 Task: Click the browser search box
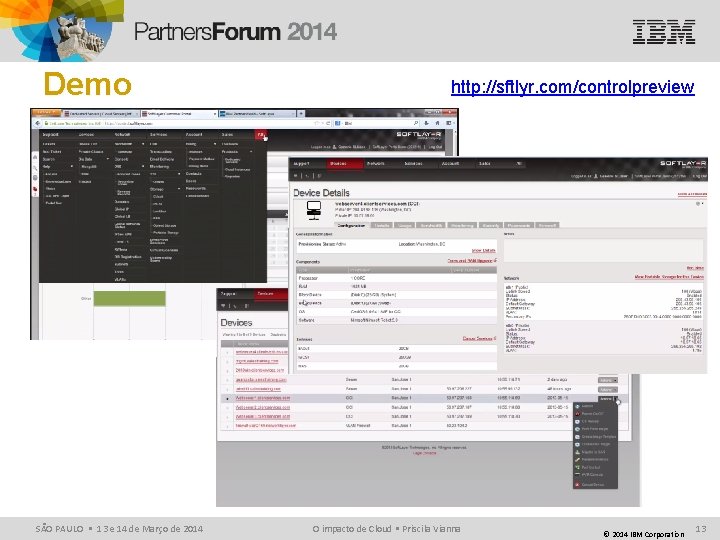point(379,123)
